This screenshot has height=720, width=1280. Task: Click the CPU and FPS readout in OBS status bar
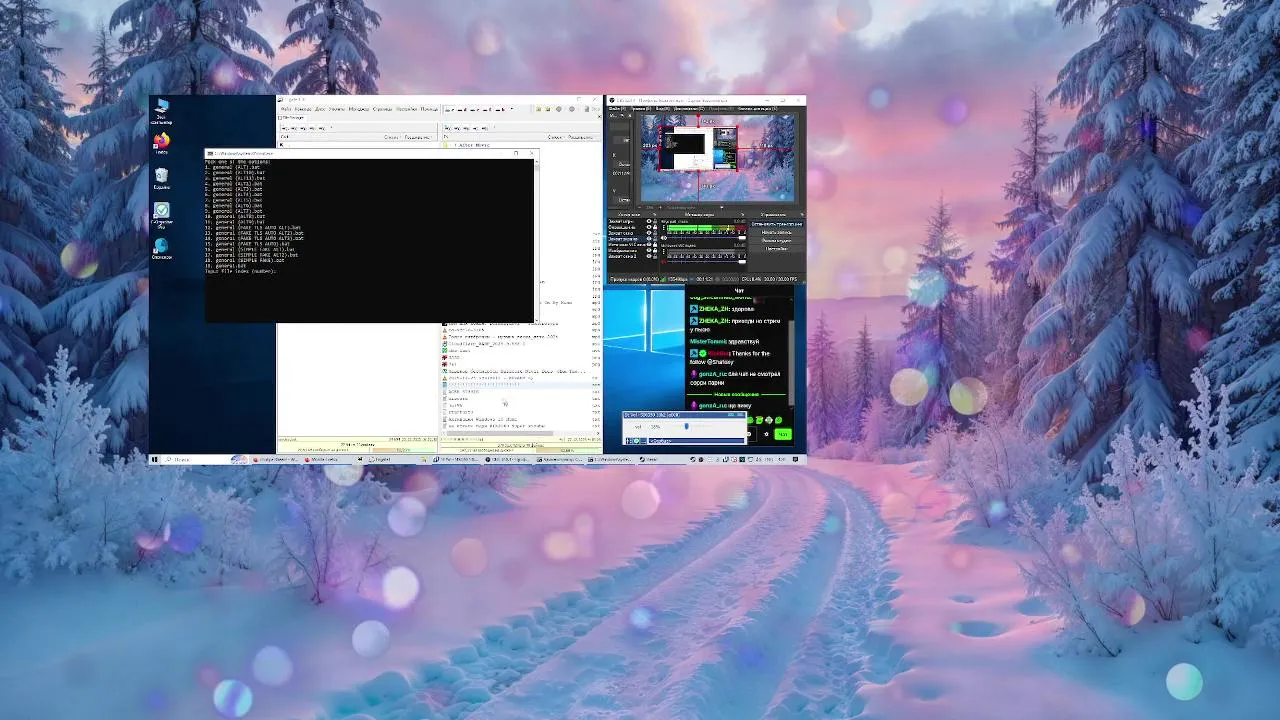tap(769, 279)
